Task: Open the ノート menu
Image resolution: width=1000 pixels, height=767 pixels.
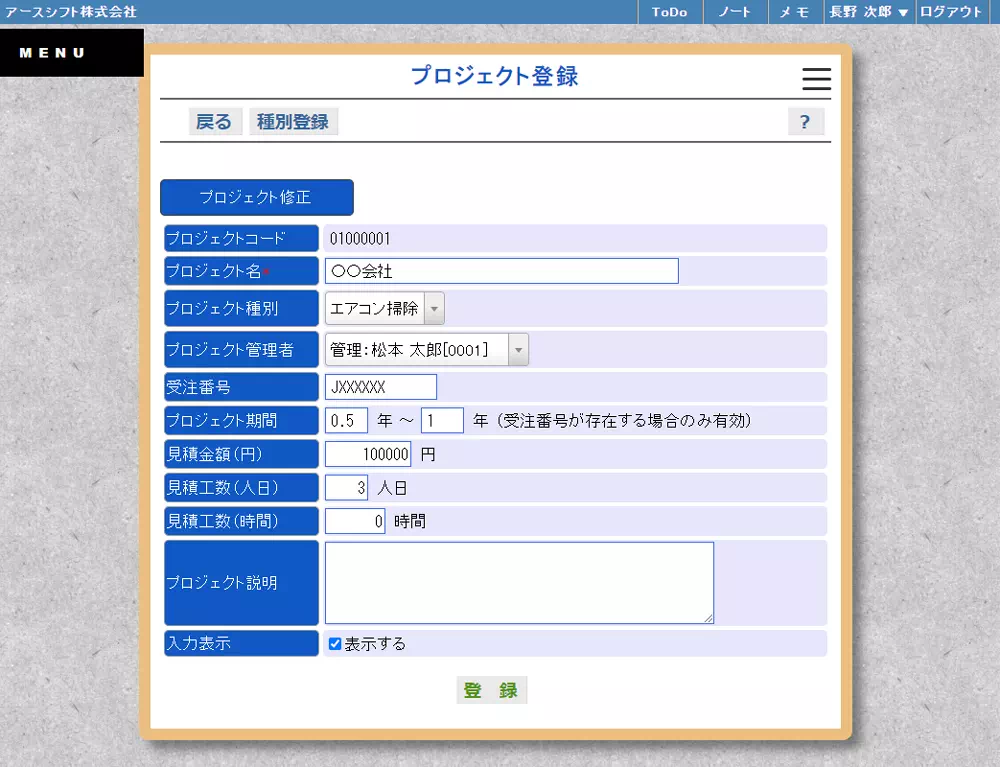Action: pyautogui.click(x=735, y=13)
